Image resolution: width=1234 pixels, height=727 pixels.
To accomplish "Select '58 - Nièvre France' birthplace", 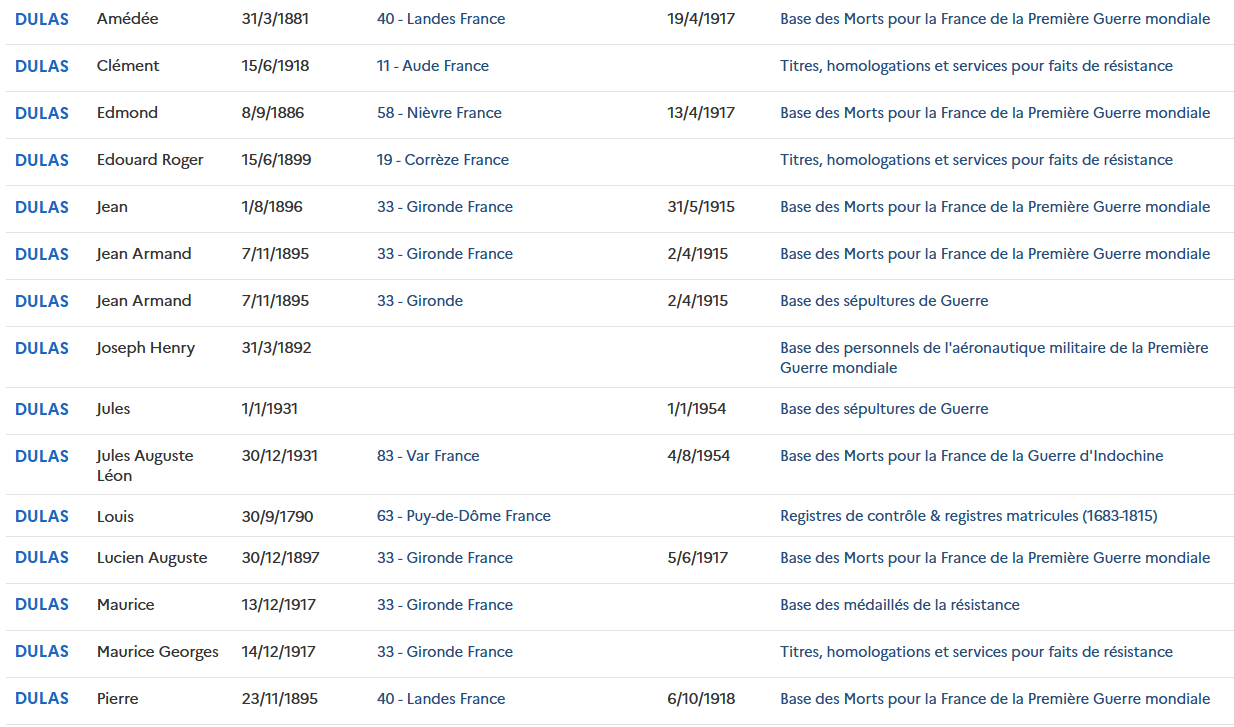I will (439, 113).
